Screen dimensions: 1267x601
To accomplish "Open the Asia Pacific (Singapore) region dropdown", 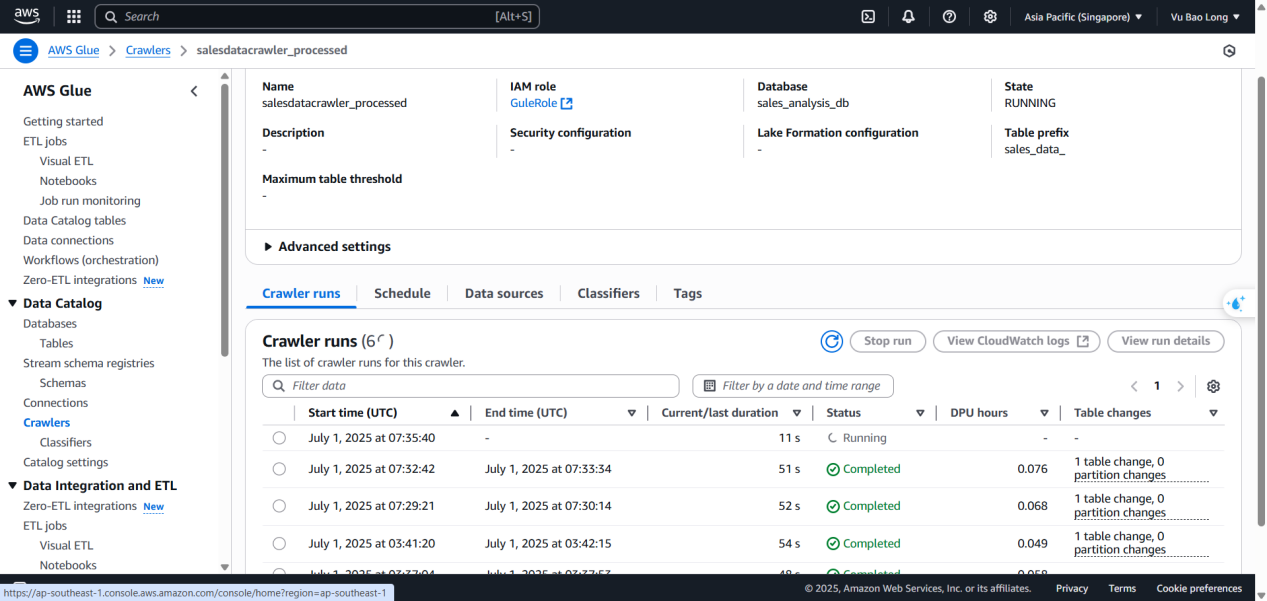I will click(1083, 17).
